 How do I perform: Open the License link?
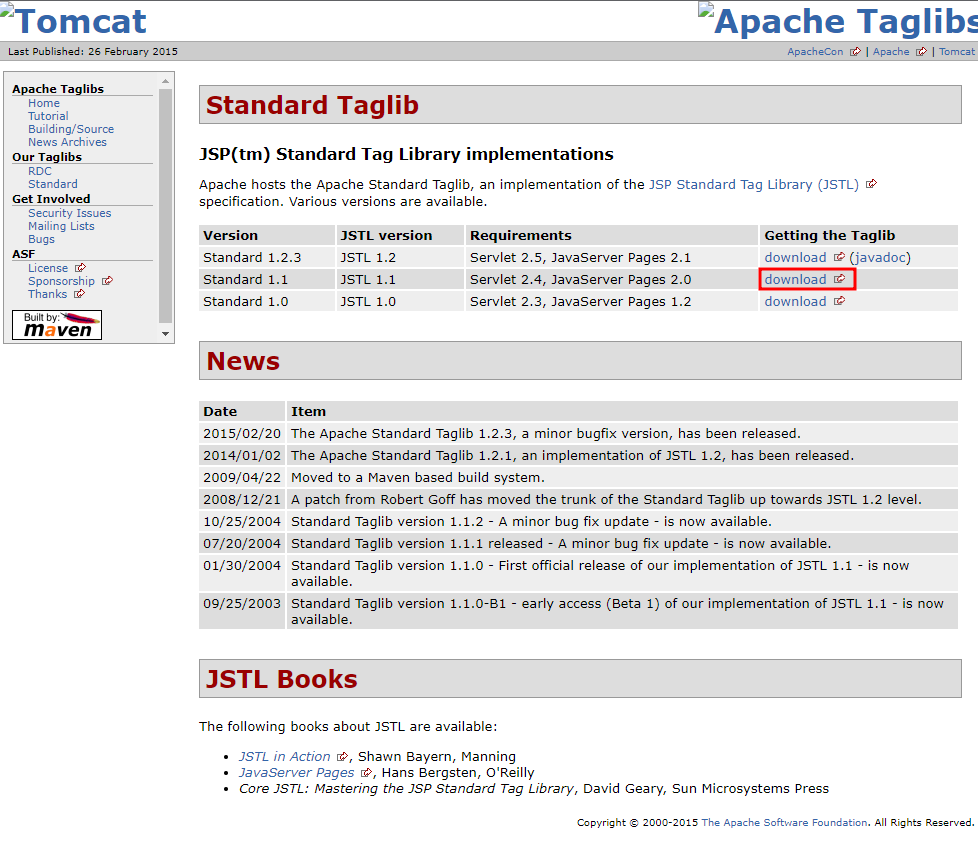(48, 268)
